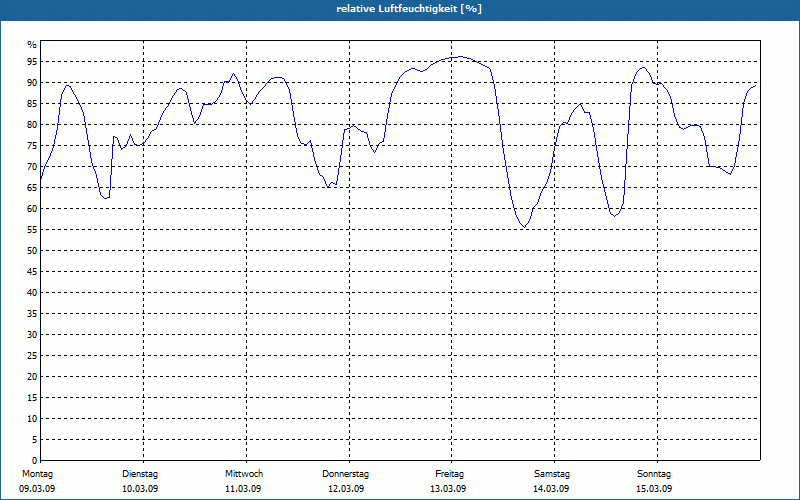This screenshot has height=500, width=800.
Task: Click the 'Dienstag' day label
Action: [x=140, y=474]
